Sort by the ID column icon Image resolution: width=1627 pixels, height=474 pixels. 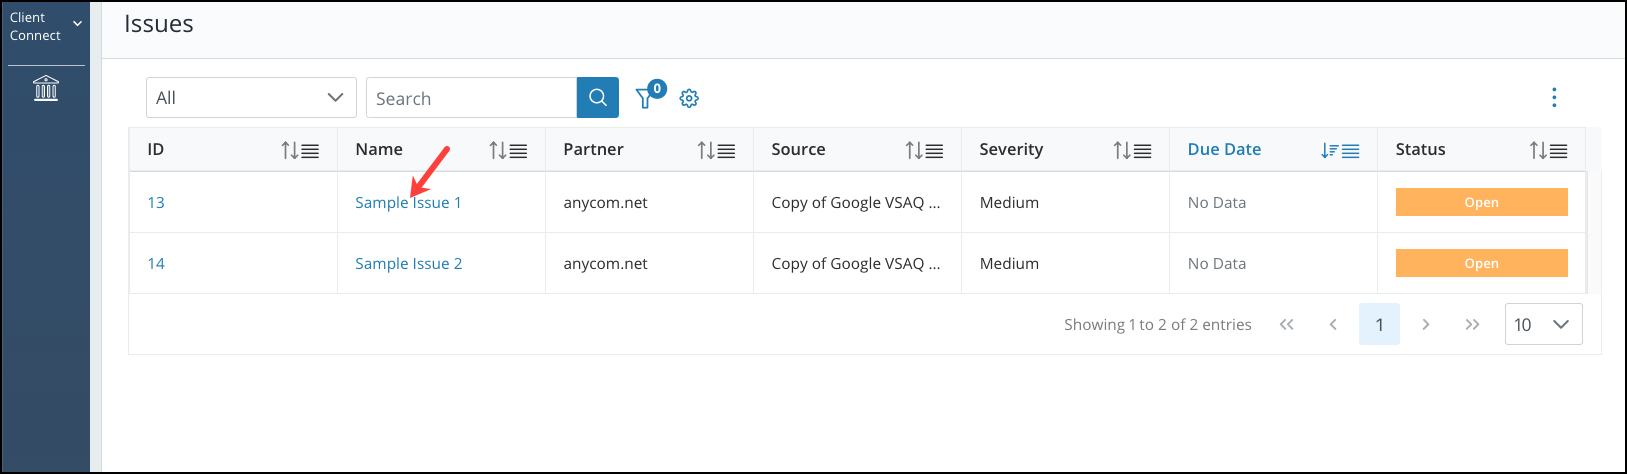[300, 150]
